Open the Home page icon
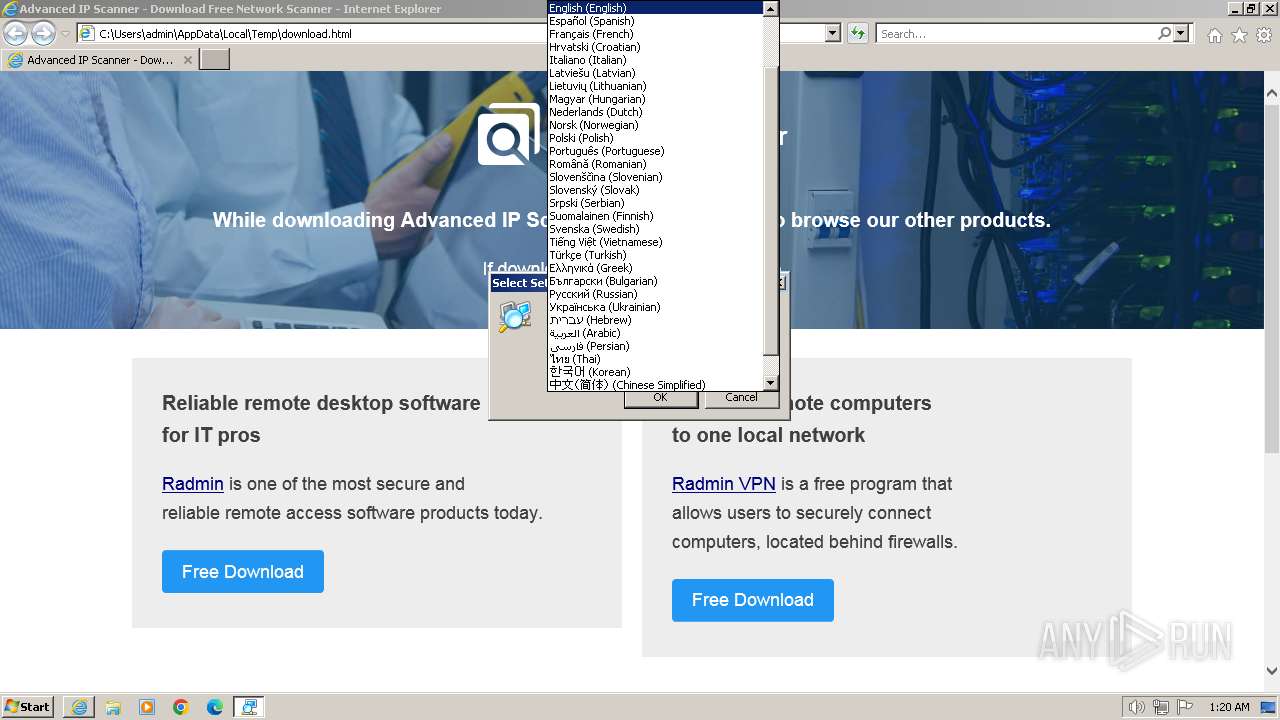 1214,35
